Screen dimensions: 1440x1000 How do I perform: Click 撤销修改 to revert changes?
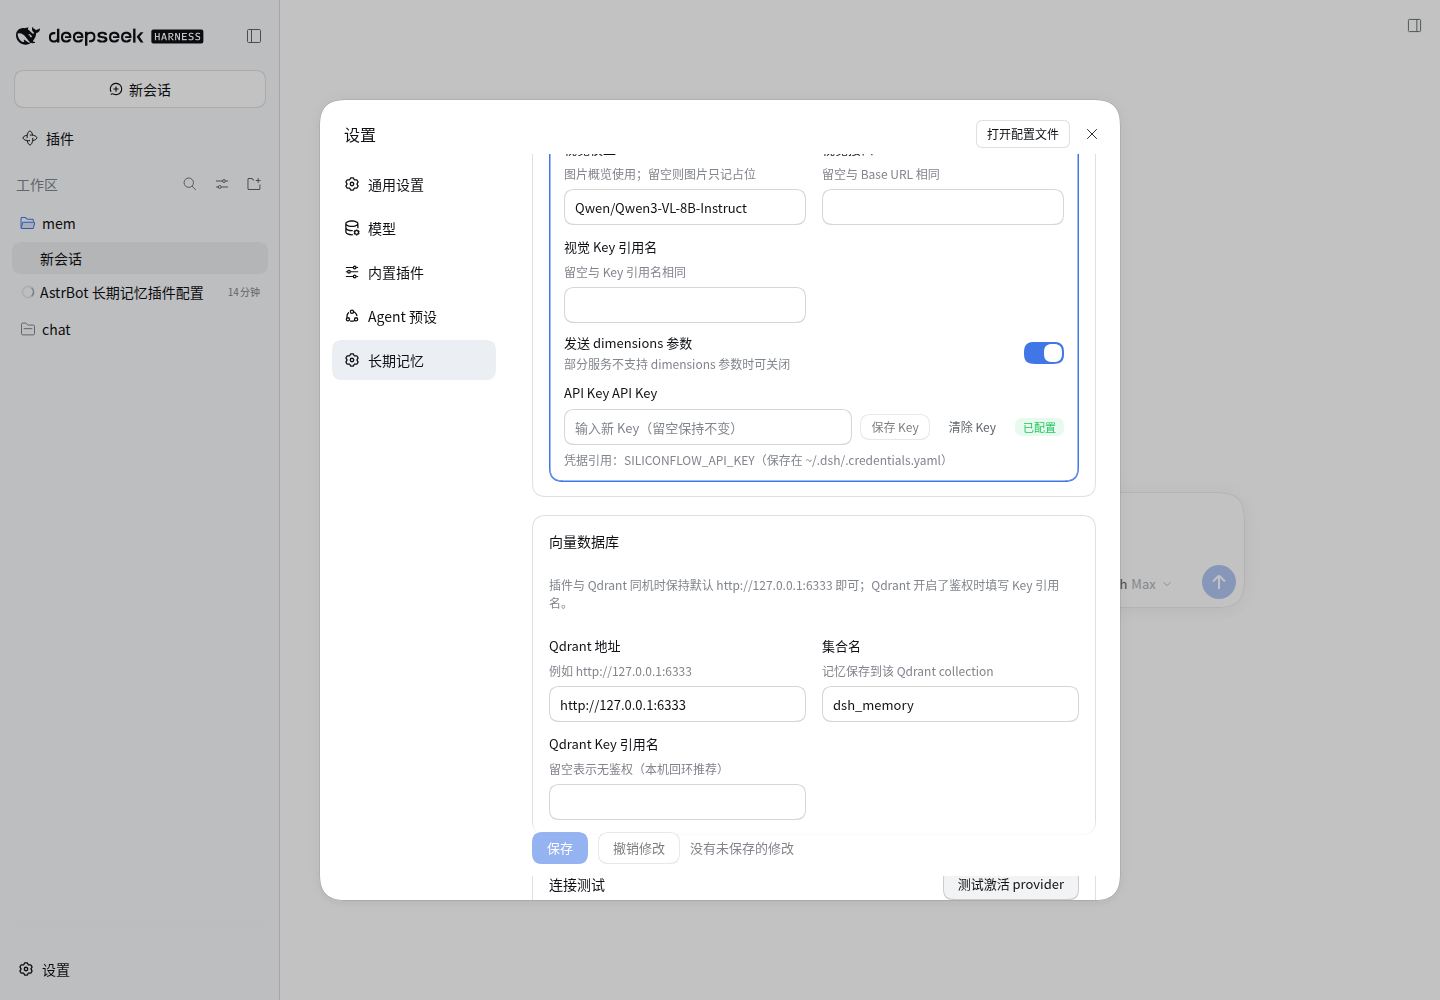click(639, 848)
